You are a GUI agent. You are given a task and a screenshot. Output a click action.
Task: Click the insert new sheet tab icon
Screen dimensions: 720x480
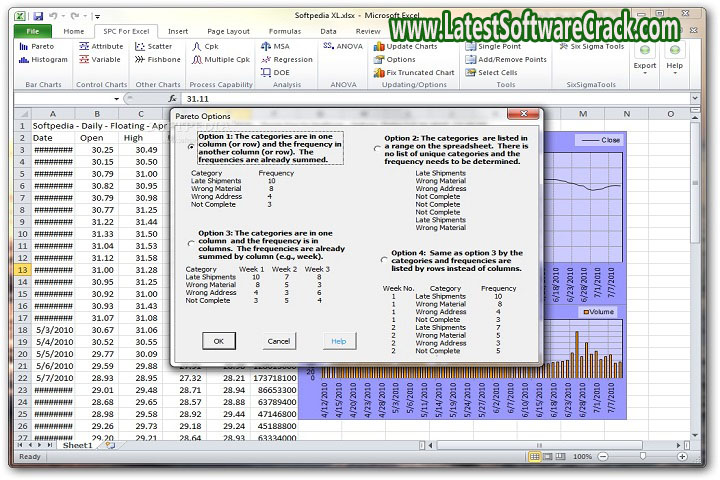(110, 445)
